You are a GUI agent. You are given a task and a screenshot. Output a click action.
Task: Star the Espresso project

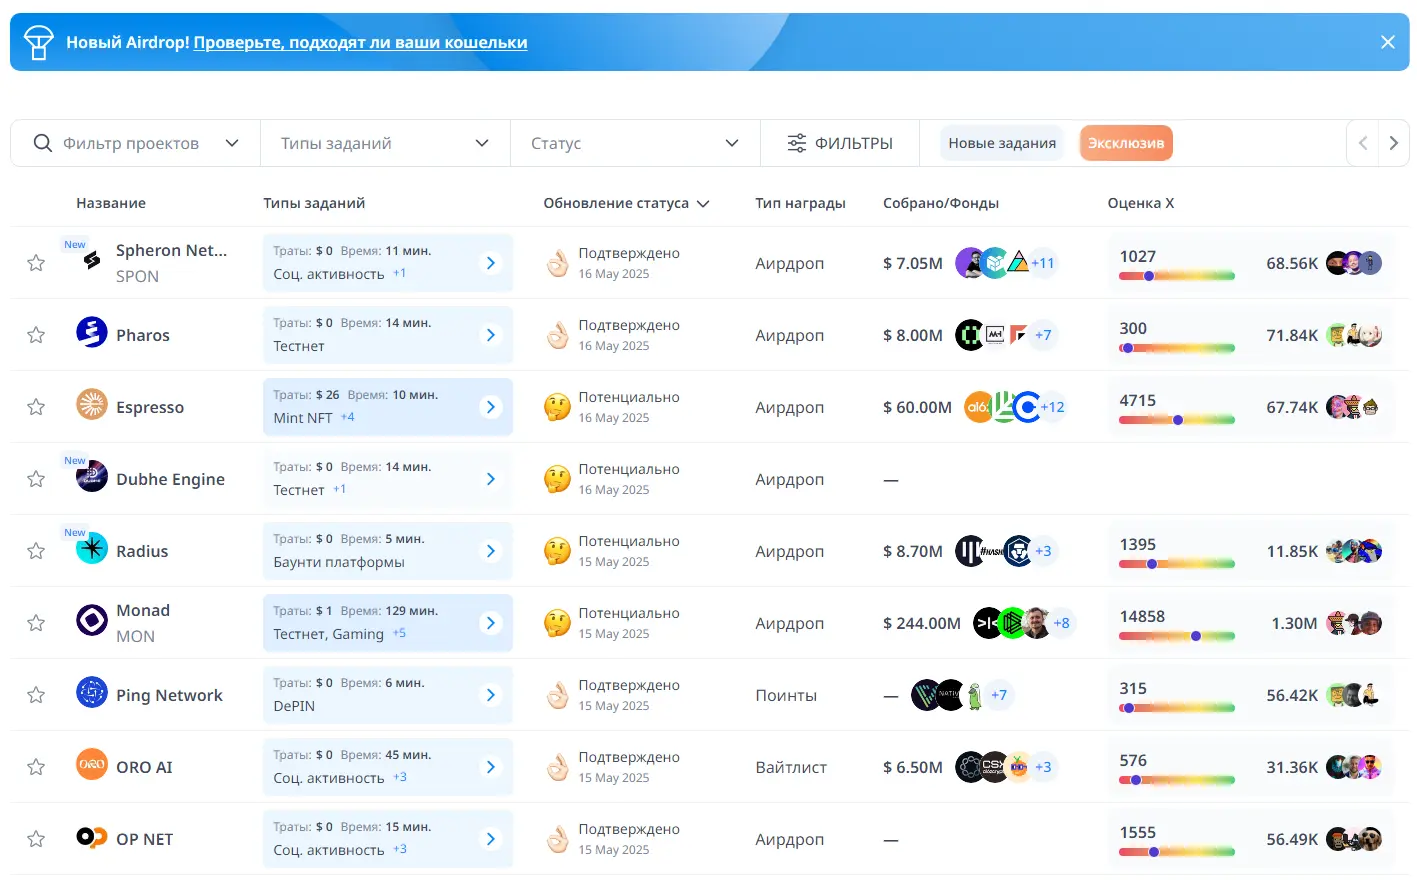(x=36, y=407)
